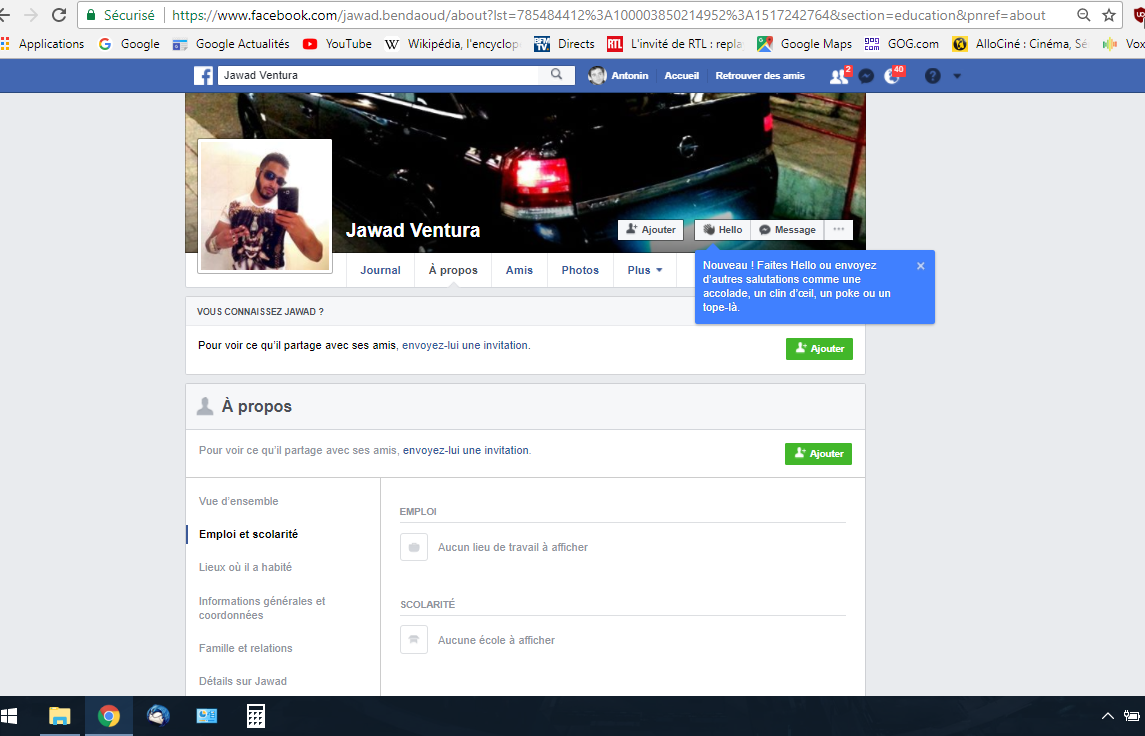The height and width of the screenshot is (736, 1145).
Task: Open Retrouver des amis page
Action: (x=759, y=75)
